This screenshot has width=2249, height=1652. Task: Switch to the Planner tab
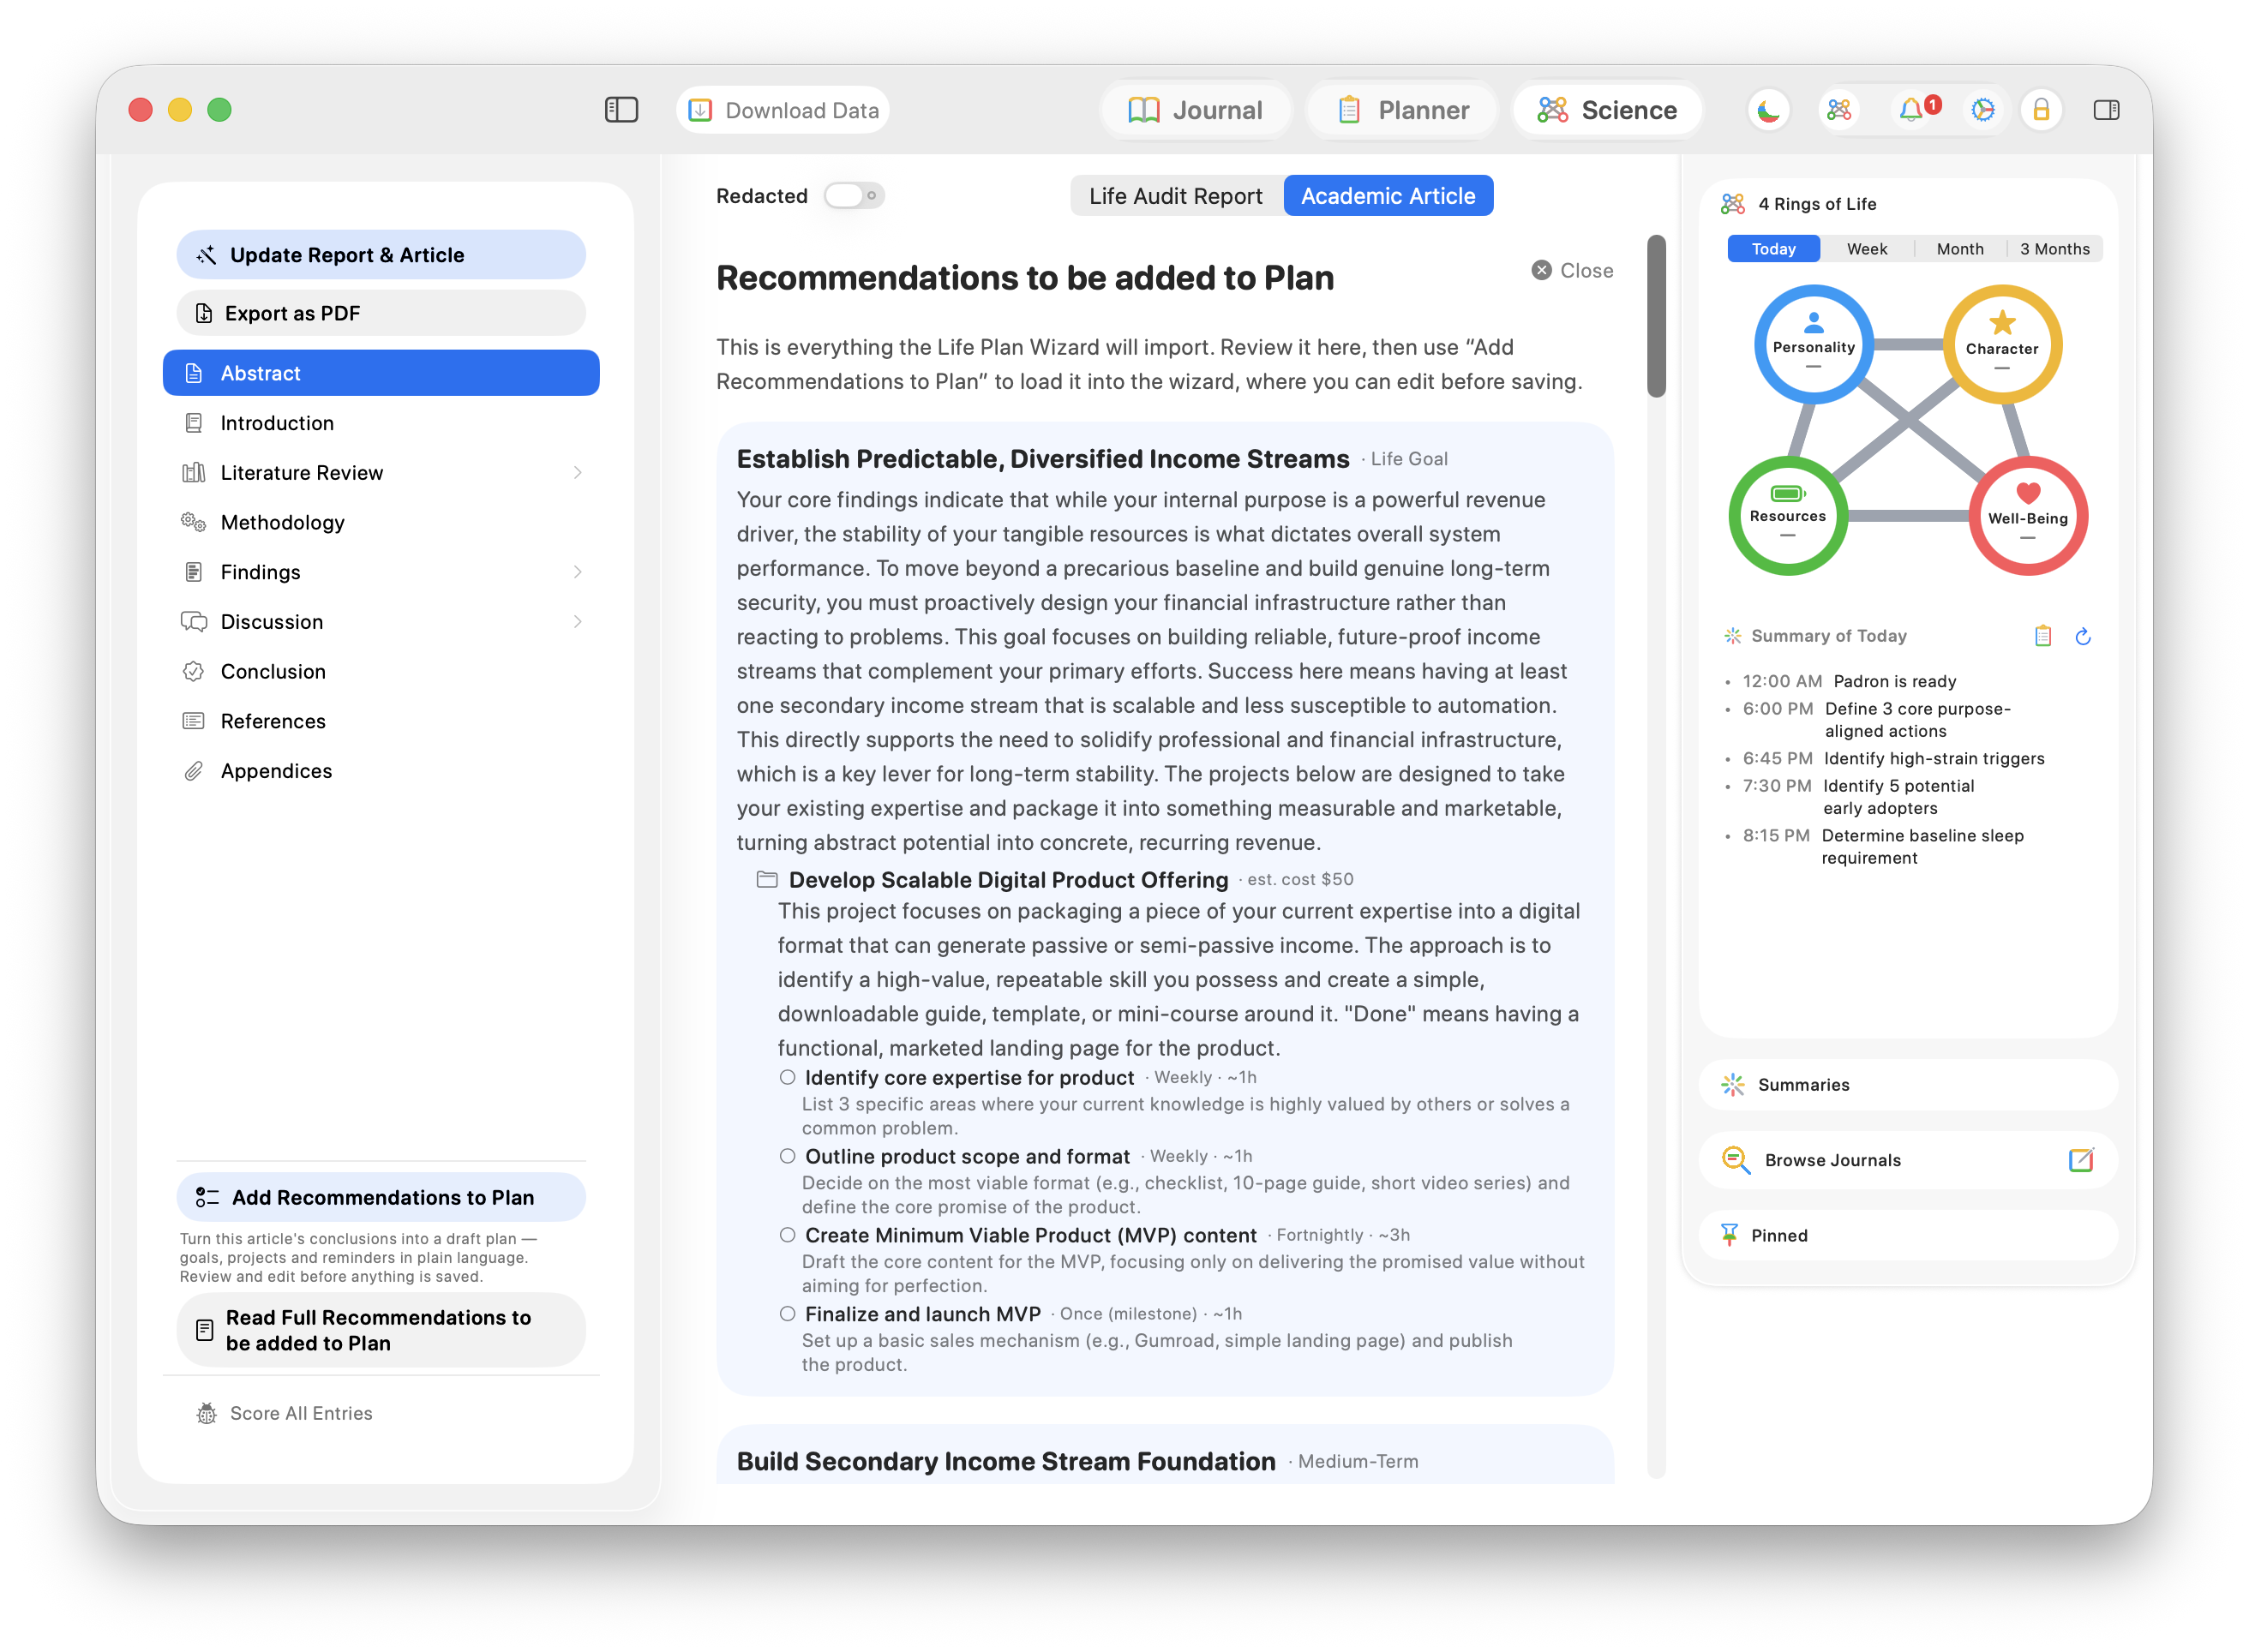[x=1403, y=110]
